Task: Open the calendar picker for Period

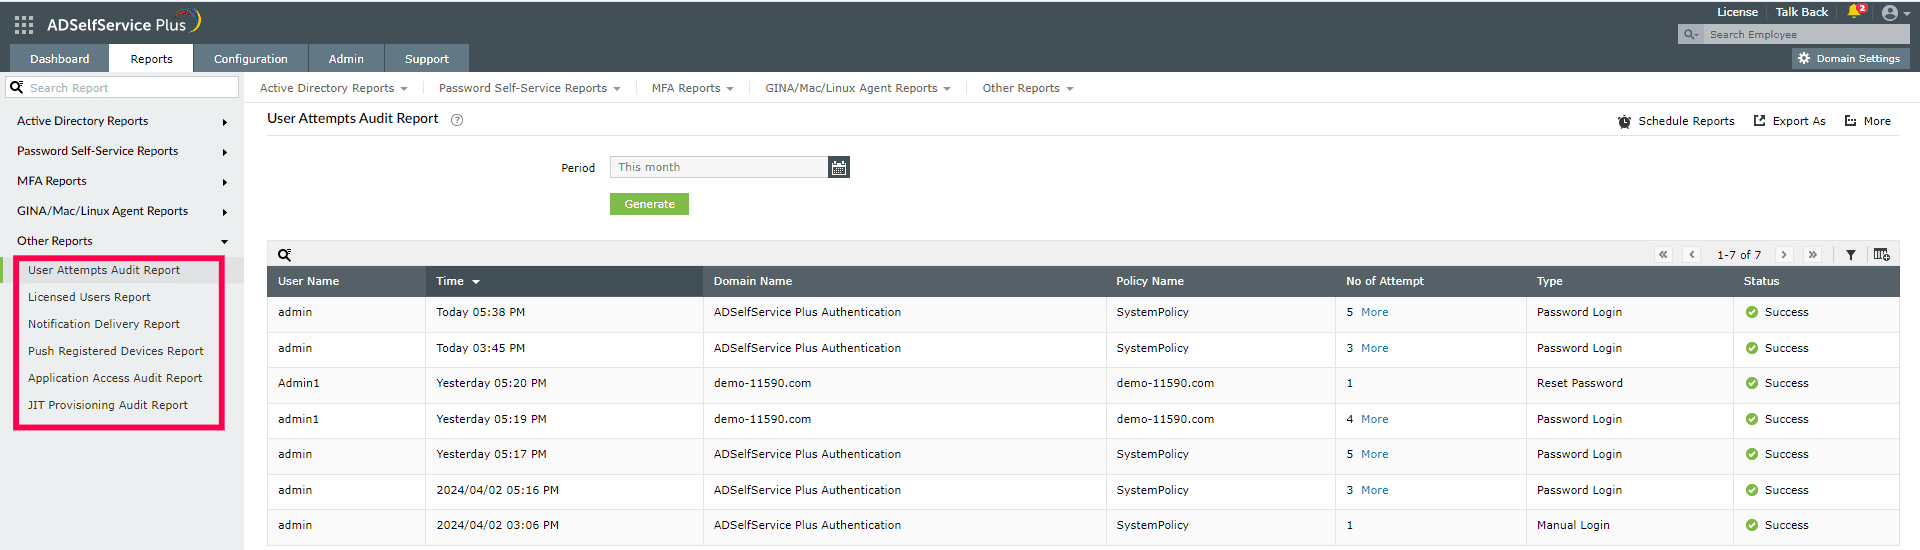Action: pyautogui.click(x=839, y=168)
